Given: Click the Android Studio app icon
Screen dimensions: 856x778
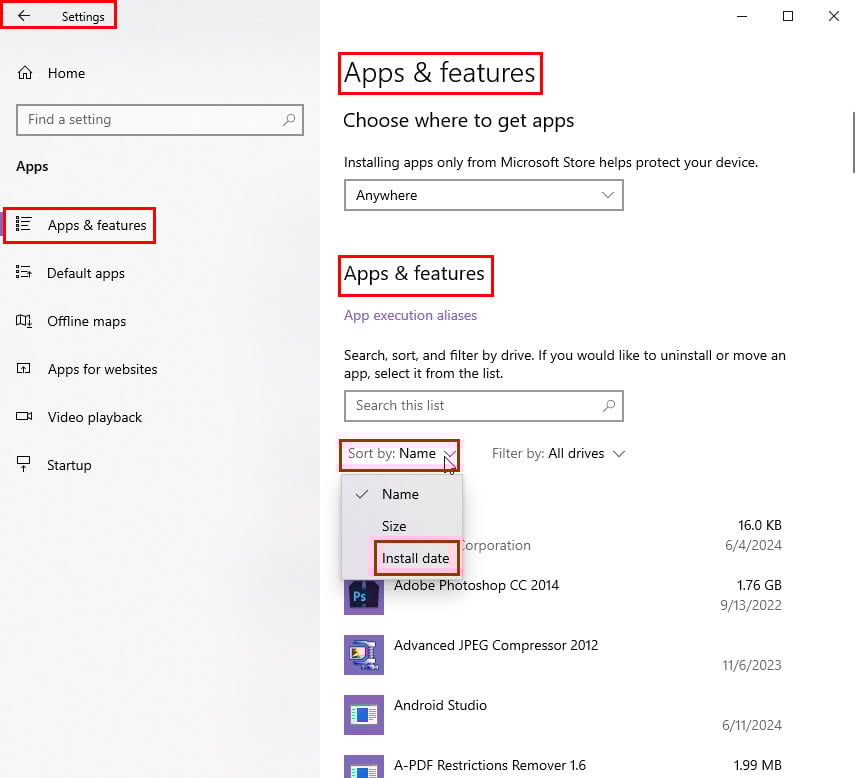Looking at the screenshot, I should coord(364,715).
